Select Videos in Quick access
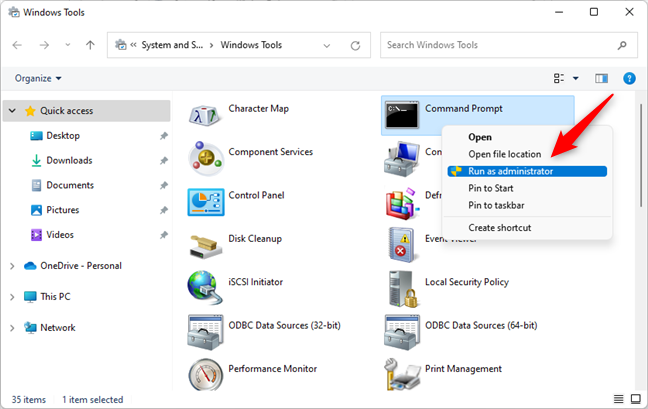Viewport: 648px width, 409px height. coord(60,235)
